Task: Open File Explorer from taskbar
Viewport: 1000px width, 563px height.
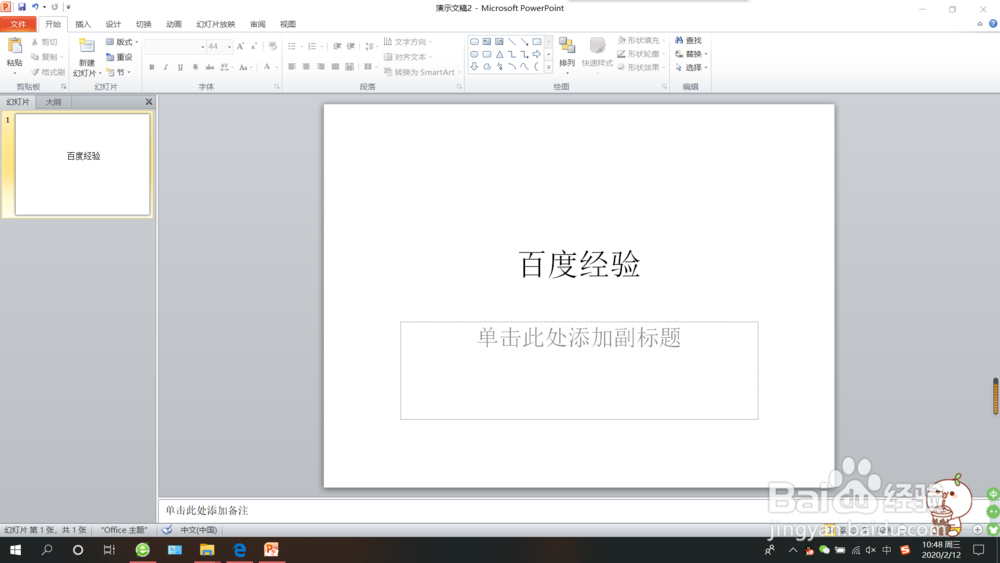Action: click(x=207, y=550)
